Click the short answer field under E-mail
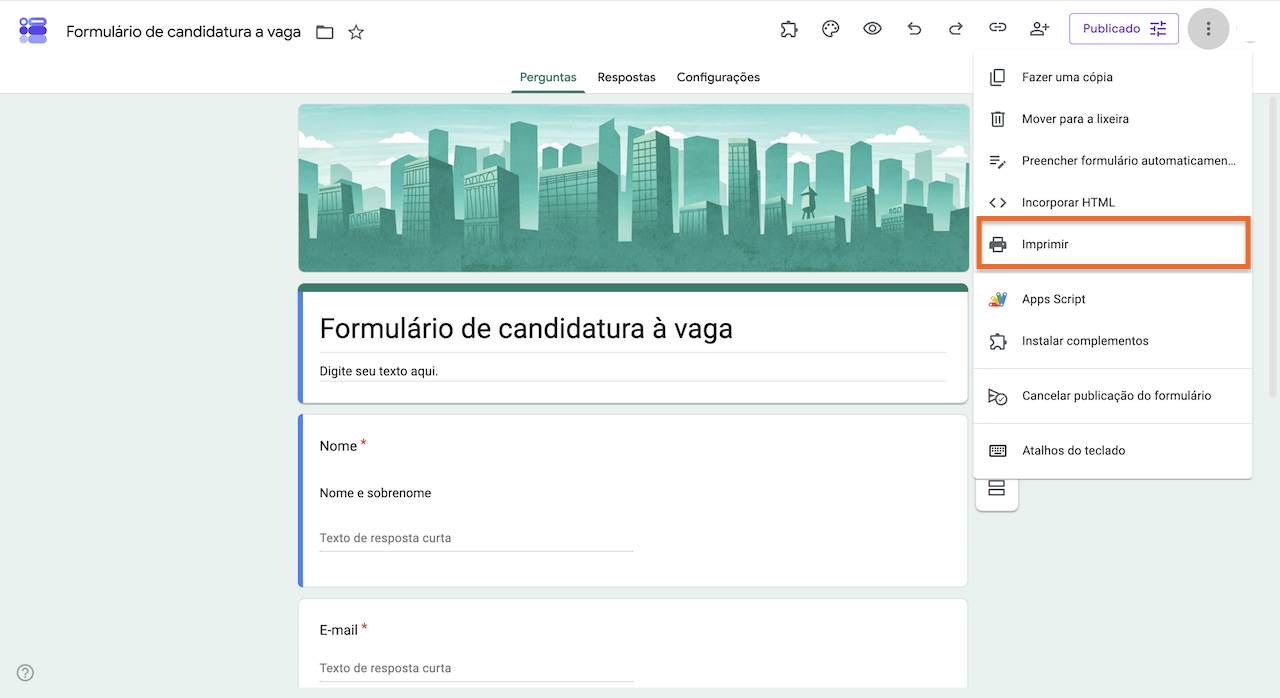The image size is (1280, 698). coord(476,668)
